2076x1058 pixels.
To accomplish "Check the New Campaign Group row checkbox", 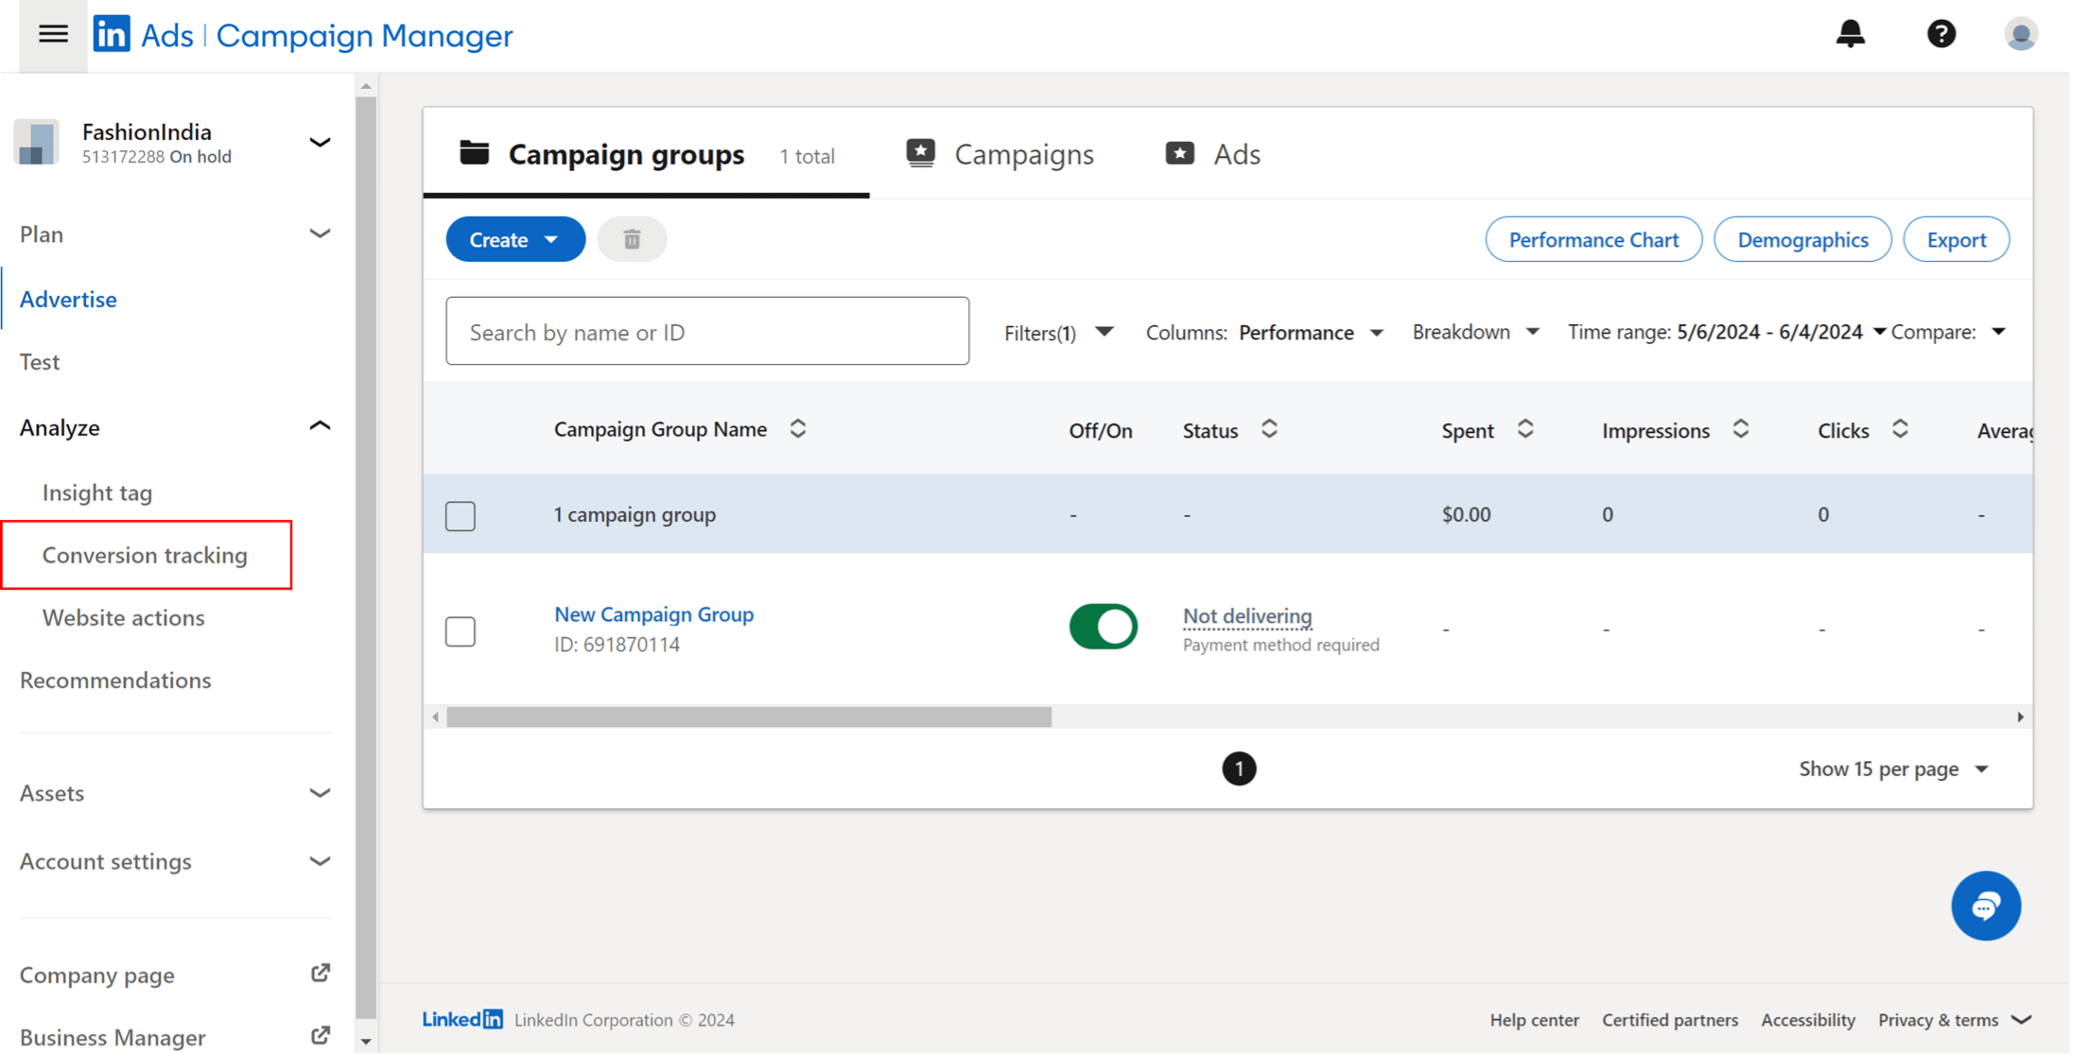I will click(460, 631).
